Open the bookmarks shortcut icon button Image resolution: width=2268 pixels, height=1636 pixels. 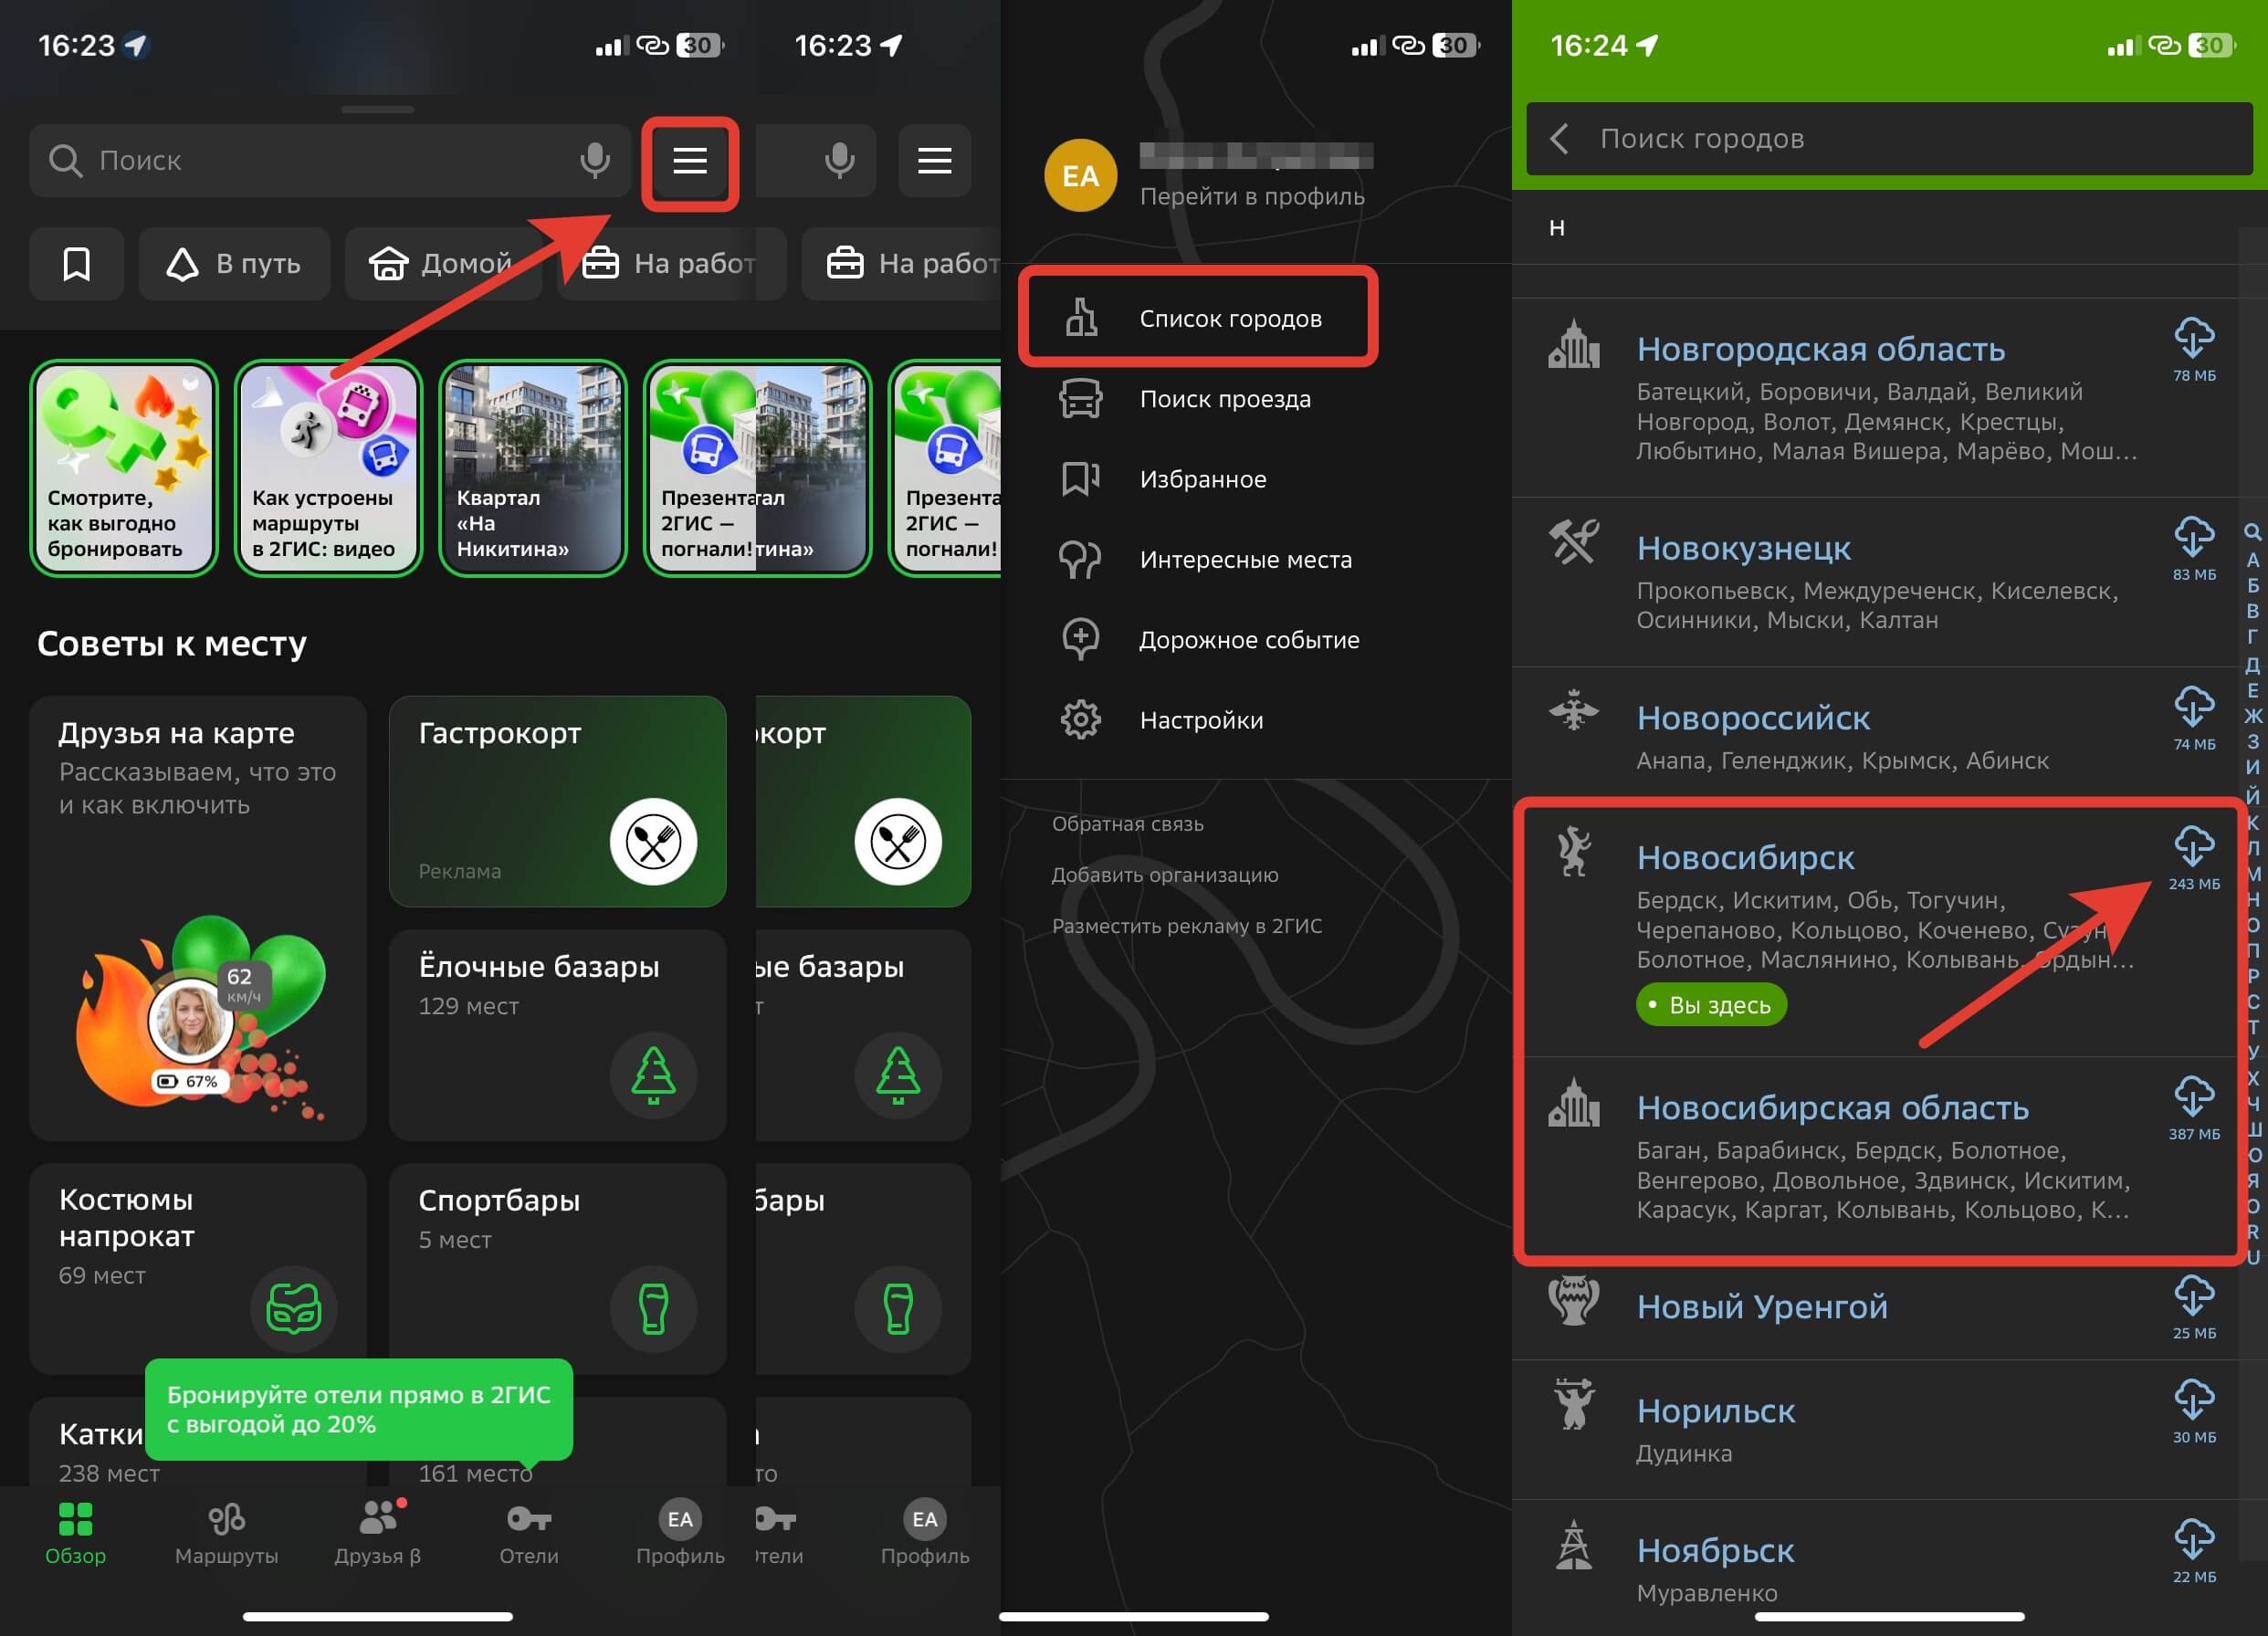77,264
